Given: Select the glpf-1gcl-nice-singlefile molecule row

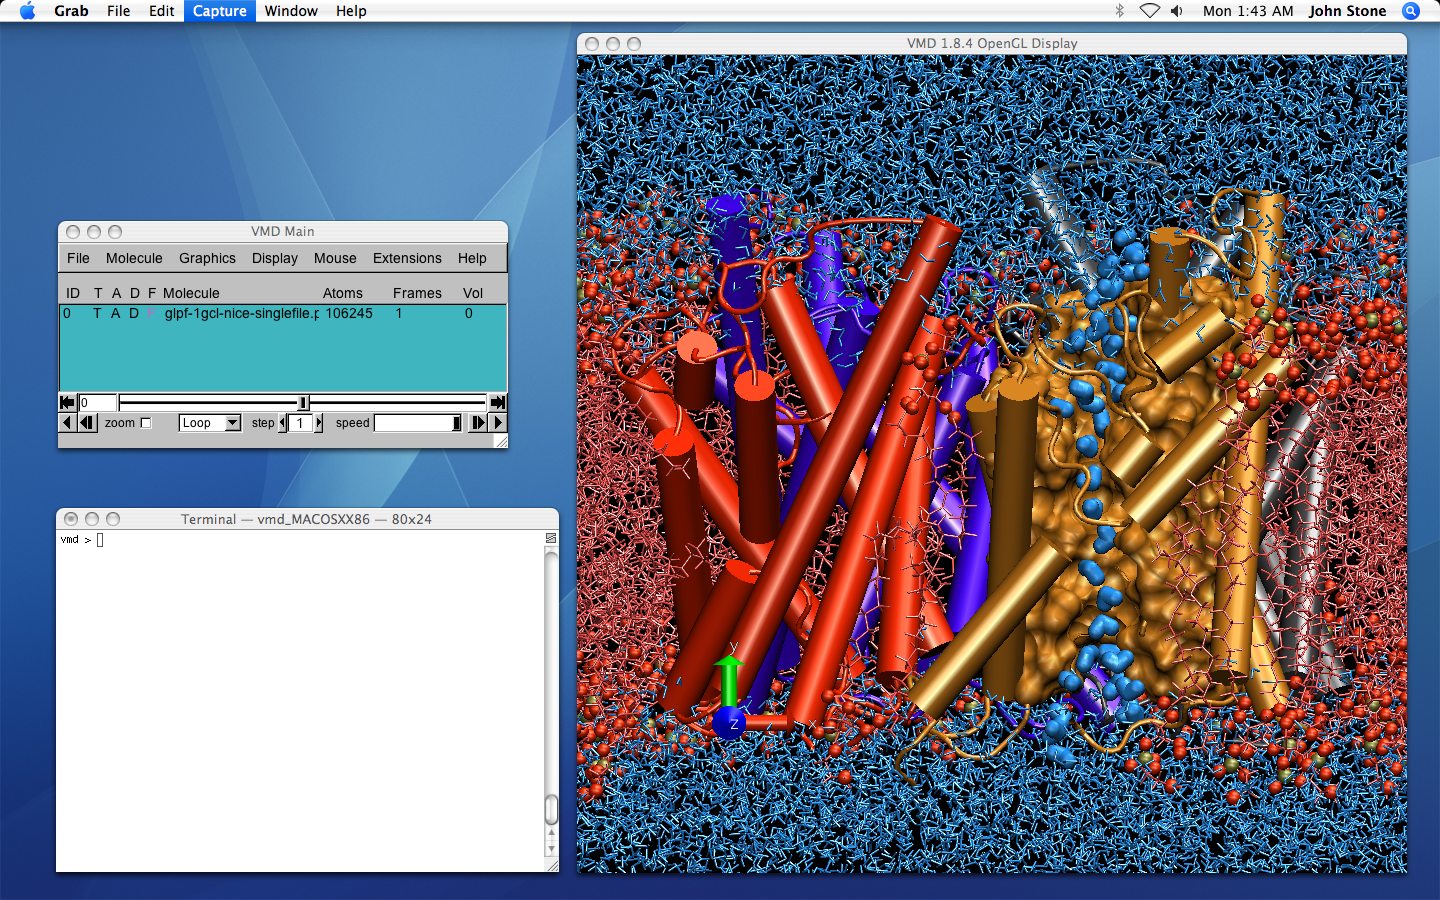Looking at the screenshot, I should (241, 313).
